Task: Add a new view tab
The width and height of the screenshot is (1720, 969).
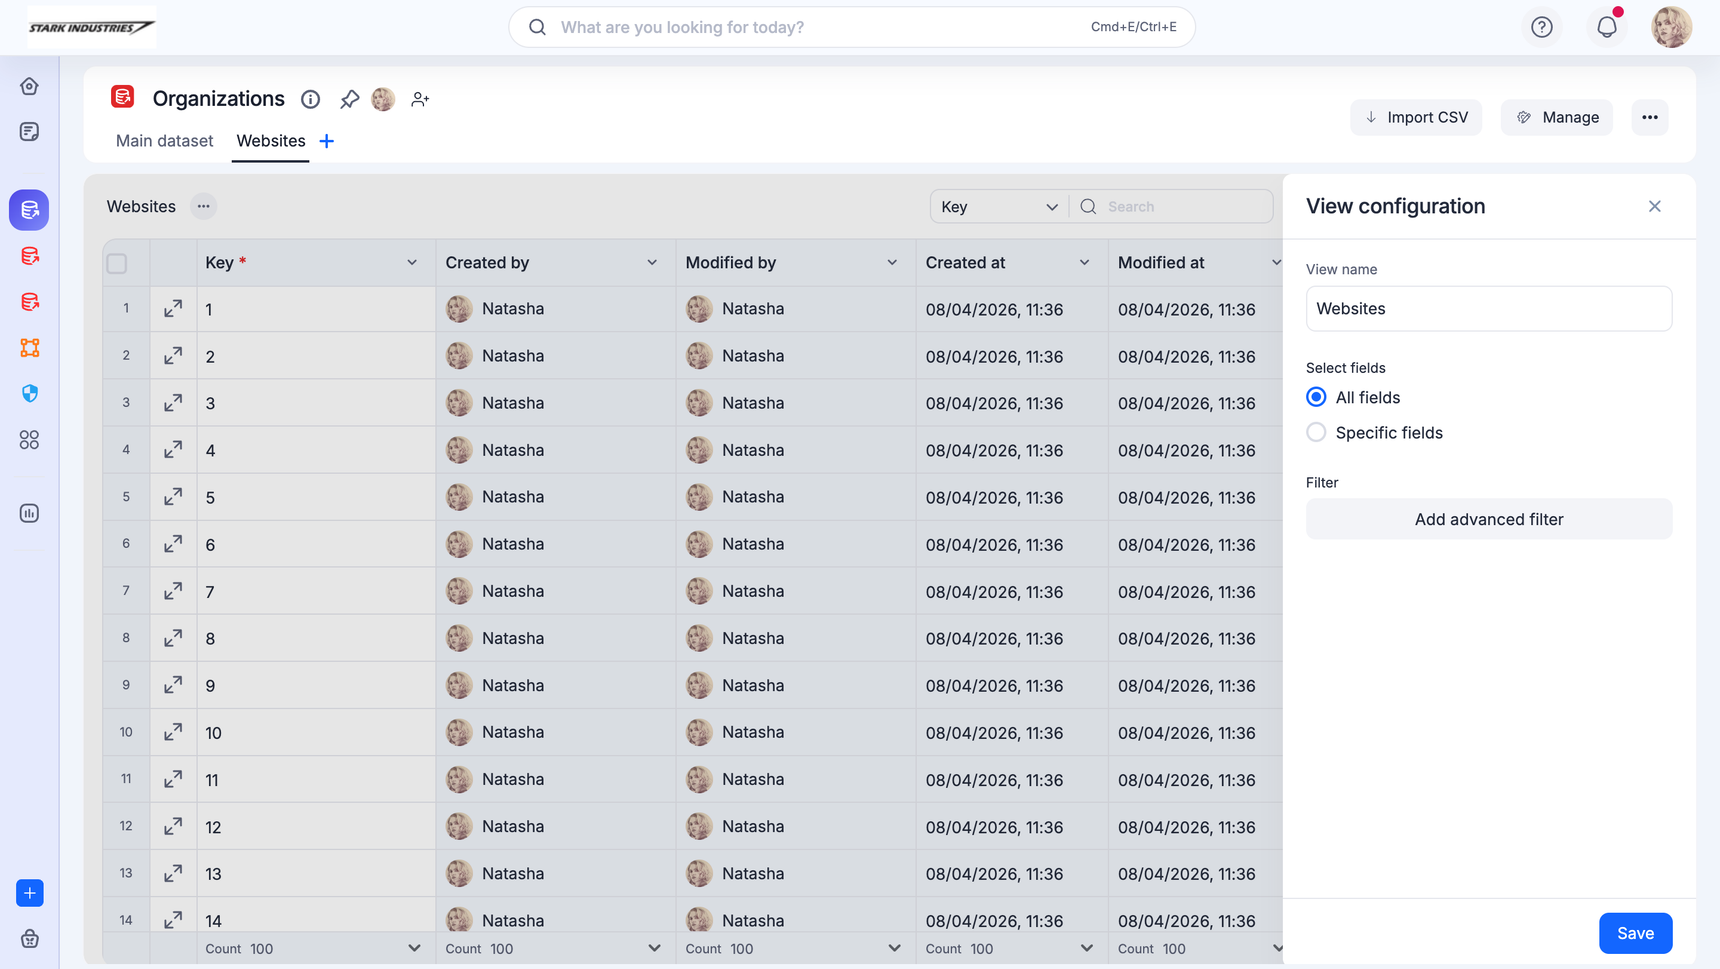Action: (x=327, y=141)
